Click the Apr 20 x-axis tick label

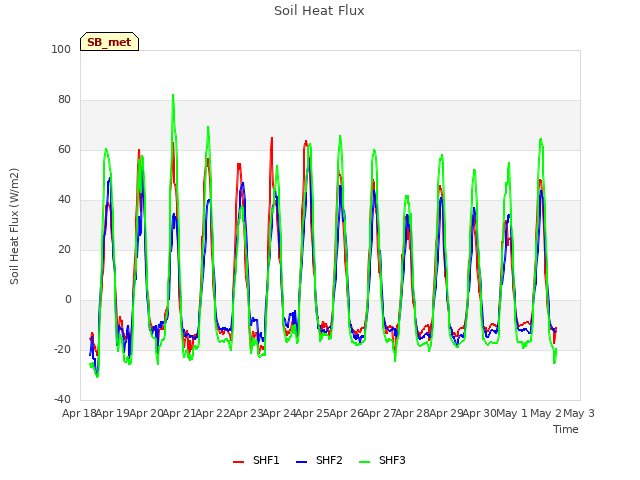(146, 413)
